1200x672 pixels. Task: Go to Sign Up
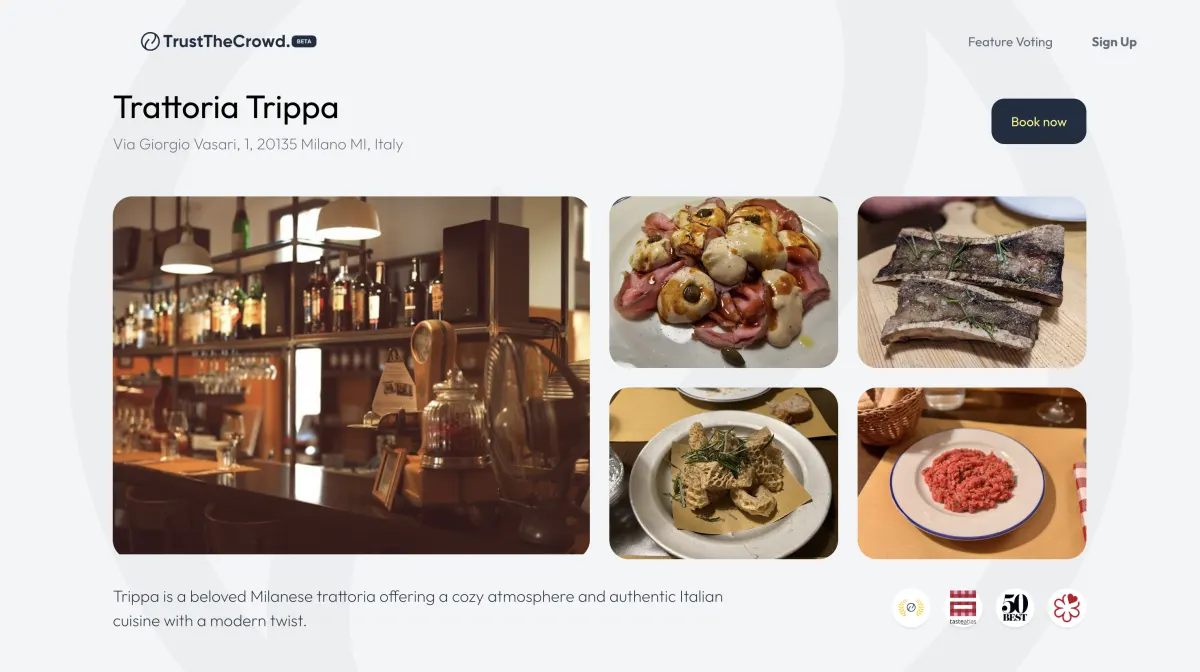coord(1114,42)
